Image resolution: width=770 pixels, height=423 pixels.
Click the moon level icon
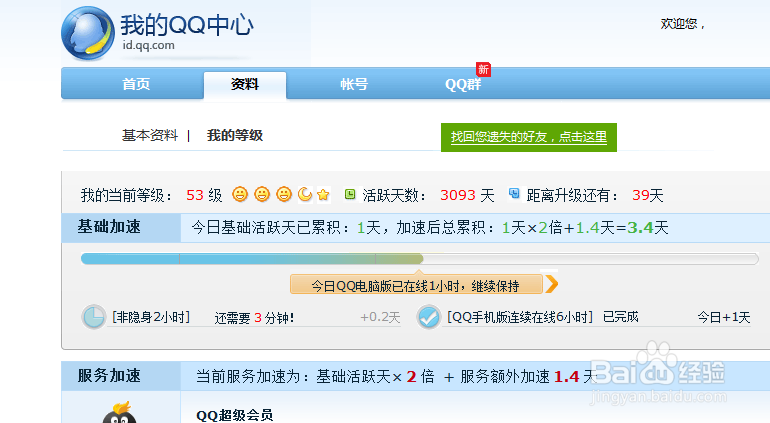click(x=305, y=195)
